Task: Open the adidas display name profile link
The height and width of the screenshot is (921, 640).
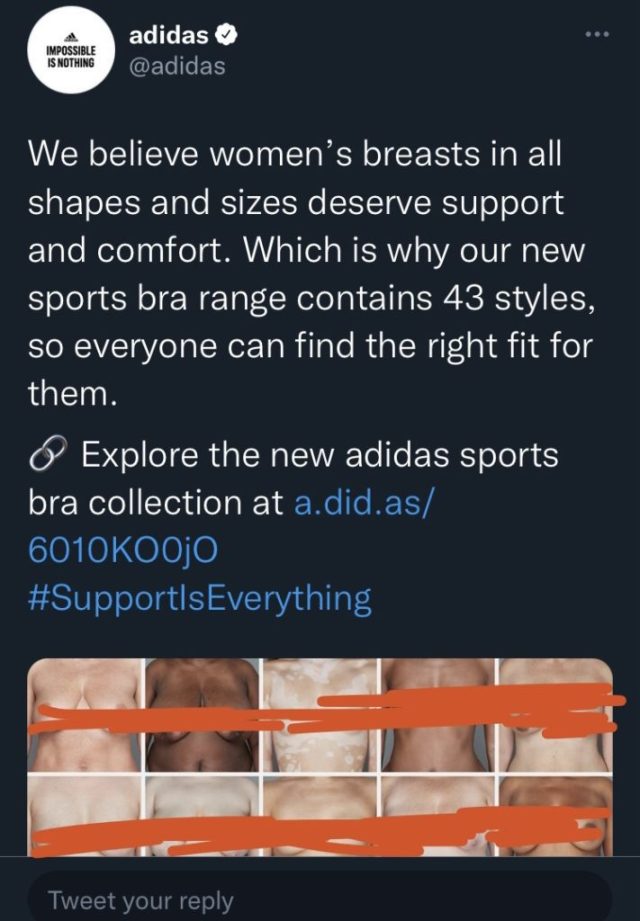Action: tap(168, 36)
